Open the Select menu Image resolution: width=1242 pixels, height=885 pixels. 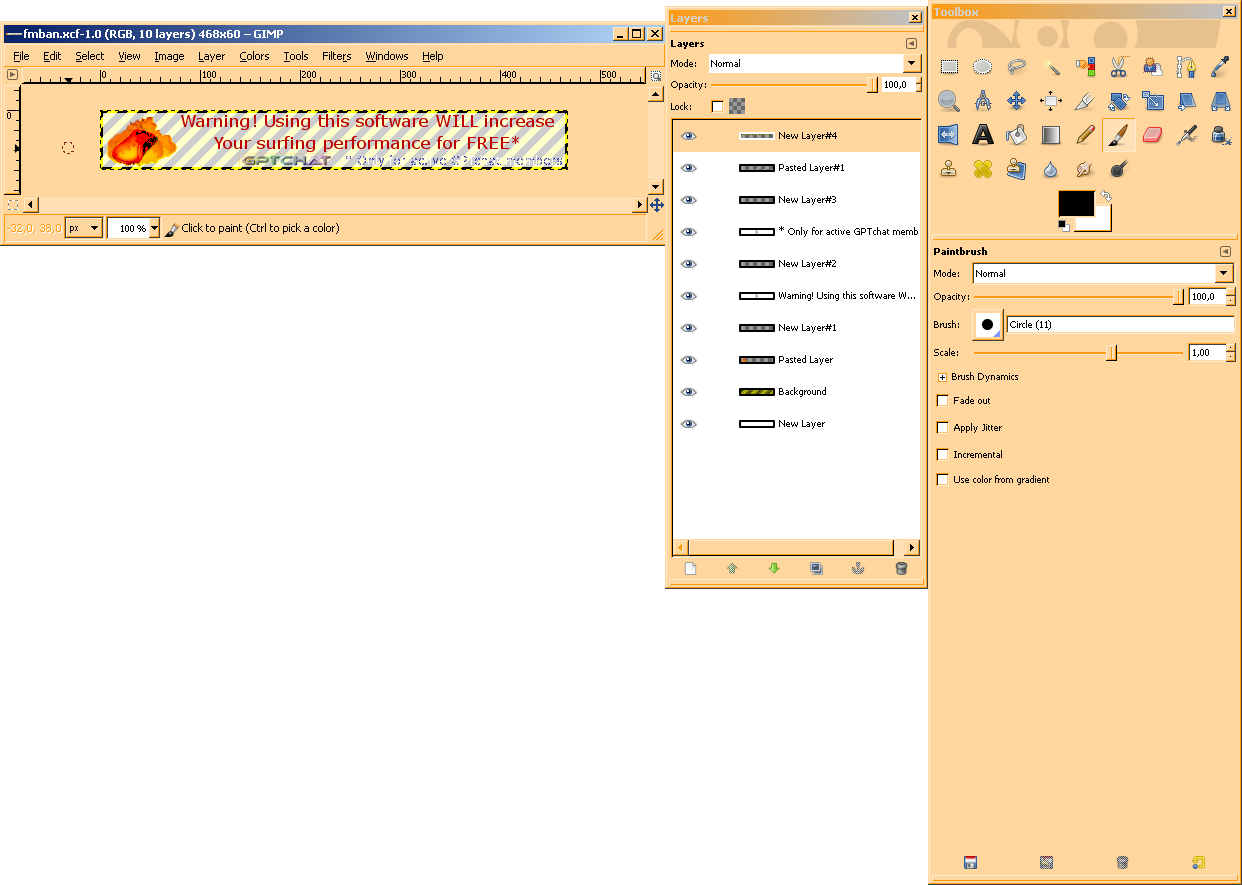tap(89, 56)
